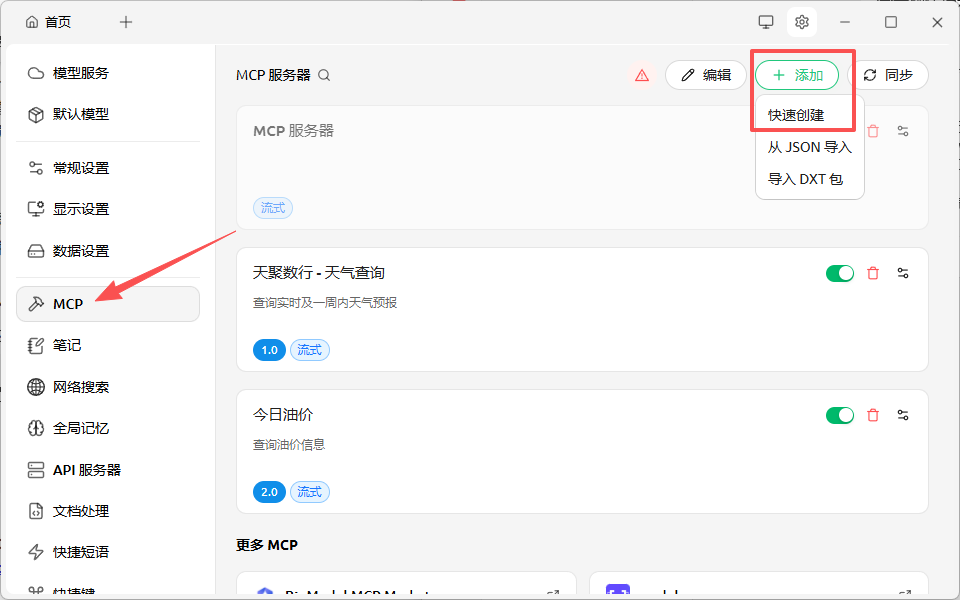Open the 添加 dropdown menu
Image resolution: width=960 pixels, height=600 pixels.
(797, 74)
